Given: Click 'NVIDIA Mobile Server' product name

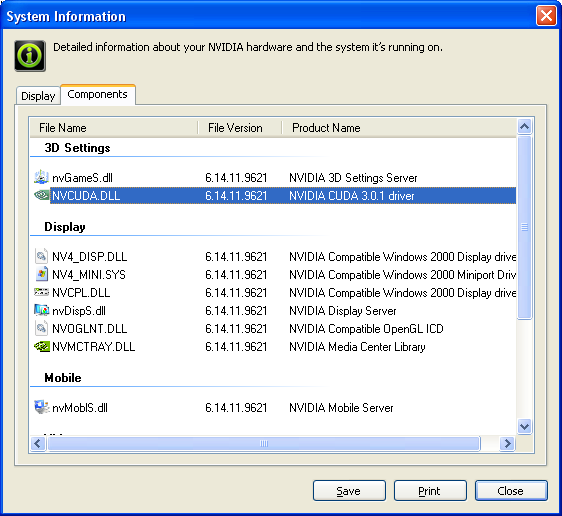Looking at the screenshot, I should click(341, 408).
